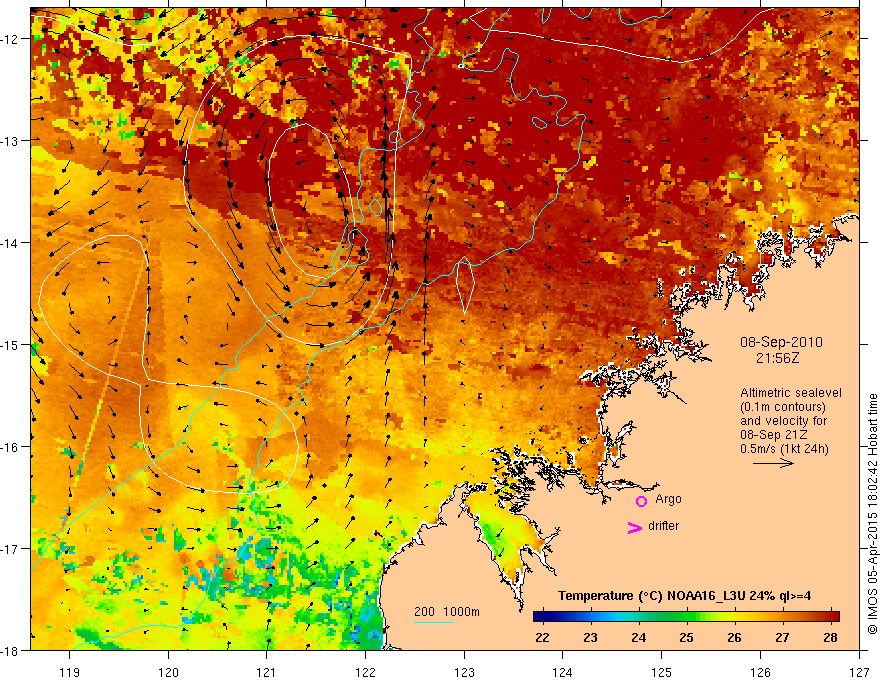Click the color bar value 27
Image resolution: width=880 pixels, height=680 pixels.
(x=782, y=638)
